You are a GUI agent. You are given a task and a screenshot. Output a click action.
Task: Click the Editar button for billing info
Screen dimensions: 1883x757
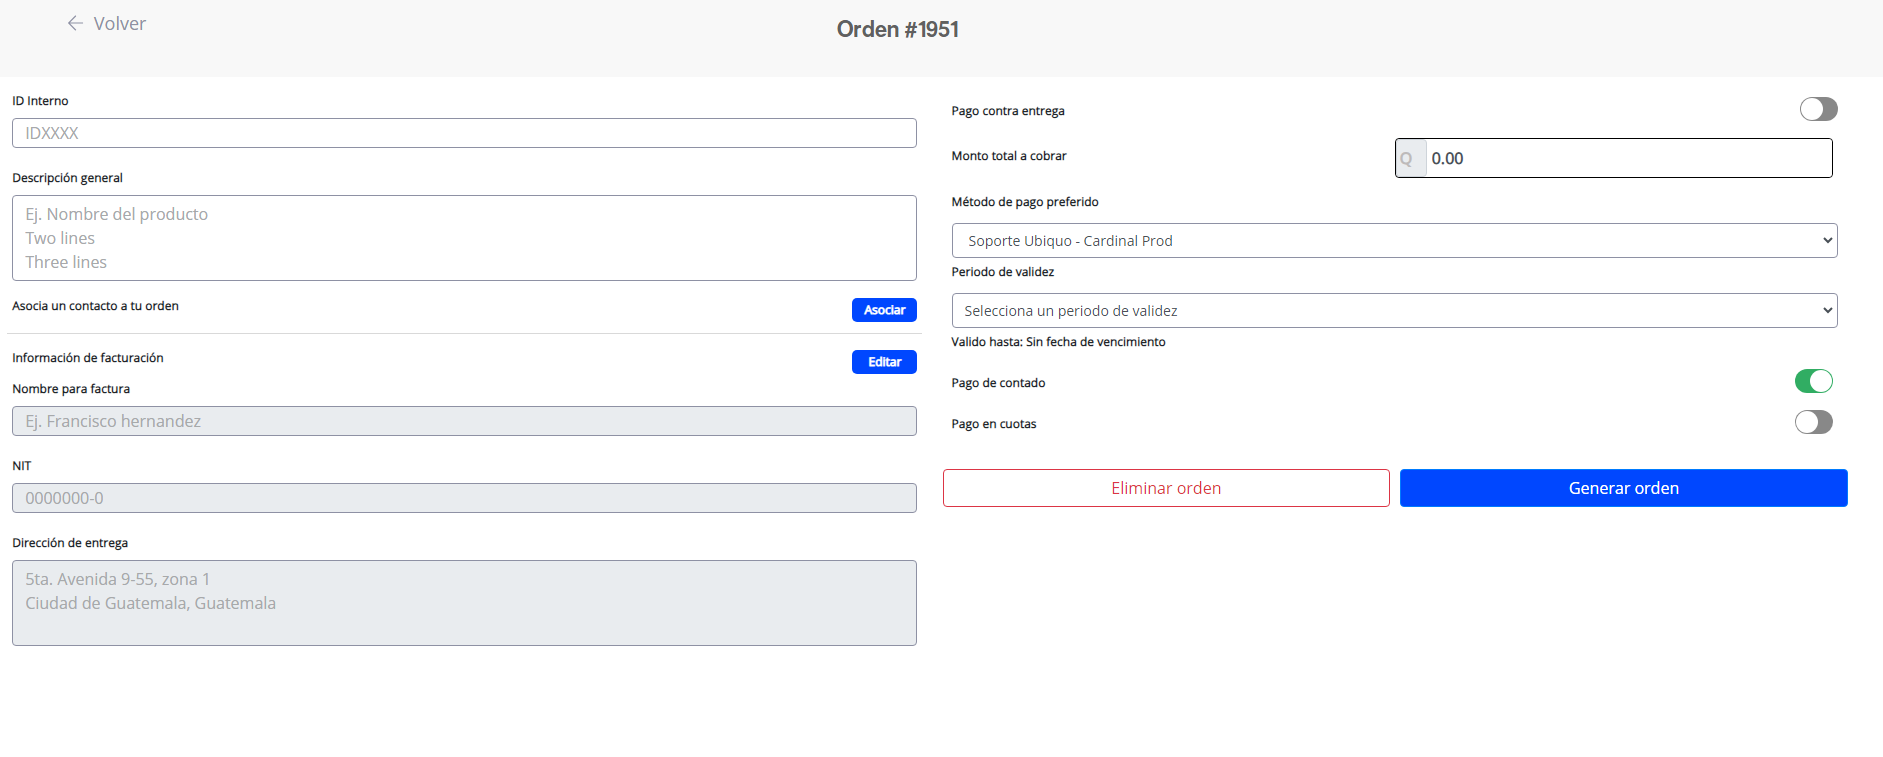pyautogui.click(x=883, y=362)
